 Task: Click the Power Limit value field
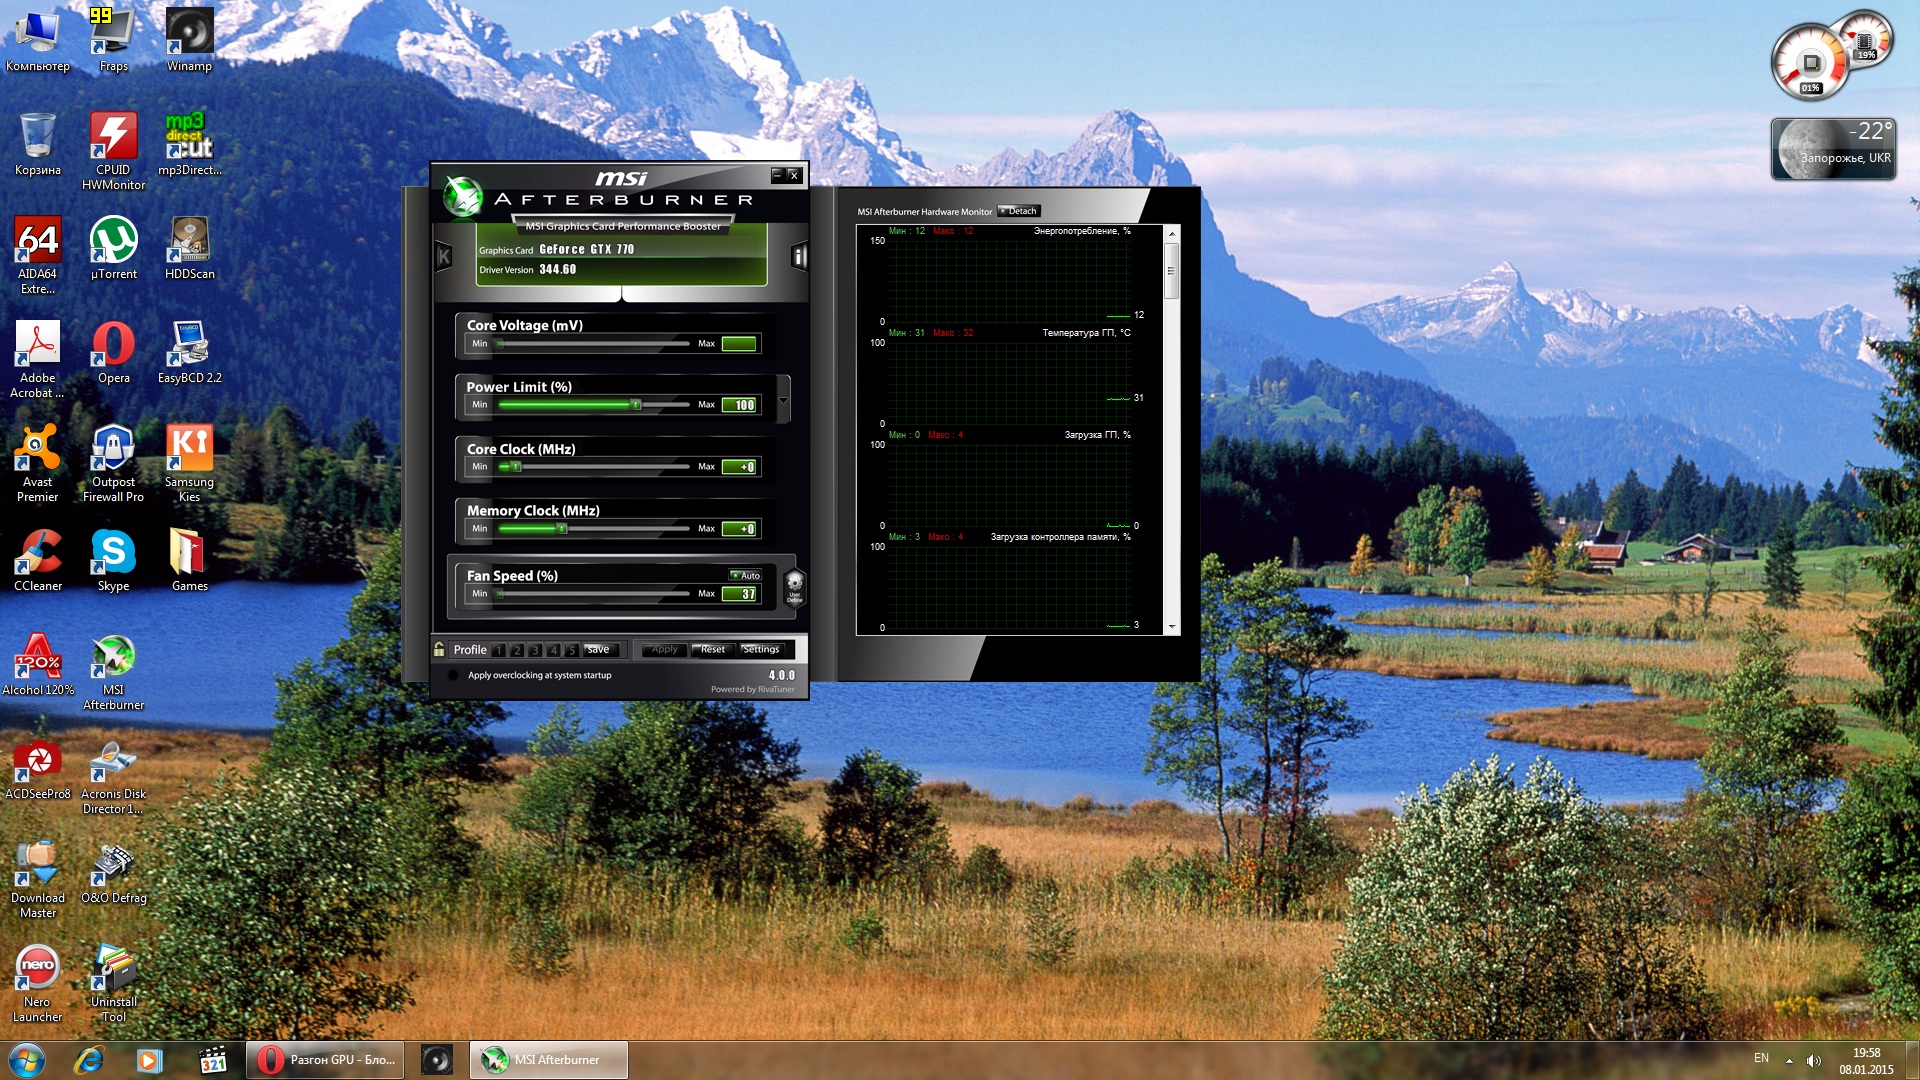(x=740, y=405)
